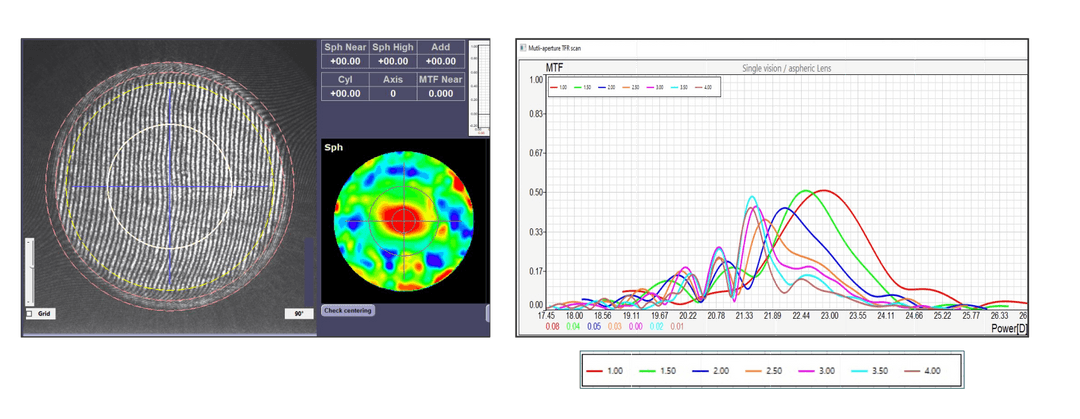Image resolution: width=1080 pixels, height=419 pixels.
Task: Click the Sph Near value field
Action: click(x=344, y=60)
